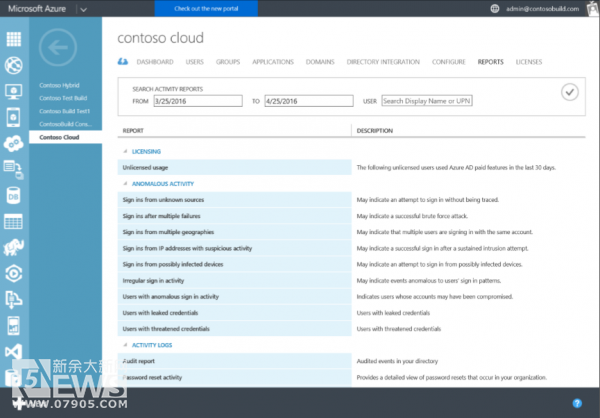Select Contoso Cloud directory

click(65, 137)
